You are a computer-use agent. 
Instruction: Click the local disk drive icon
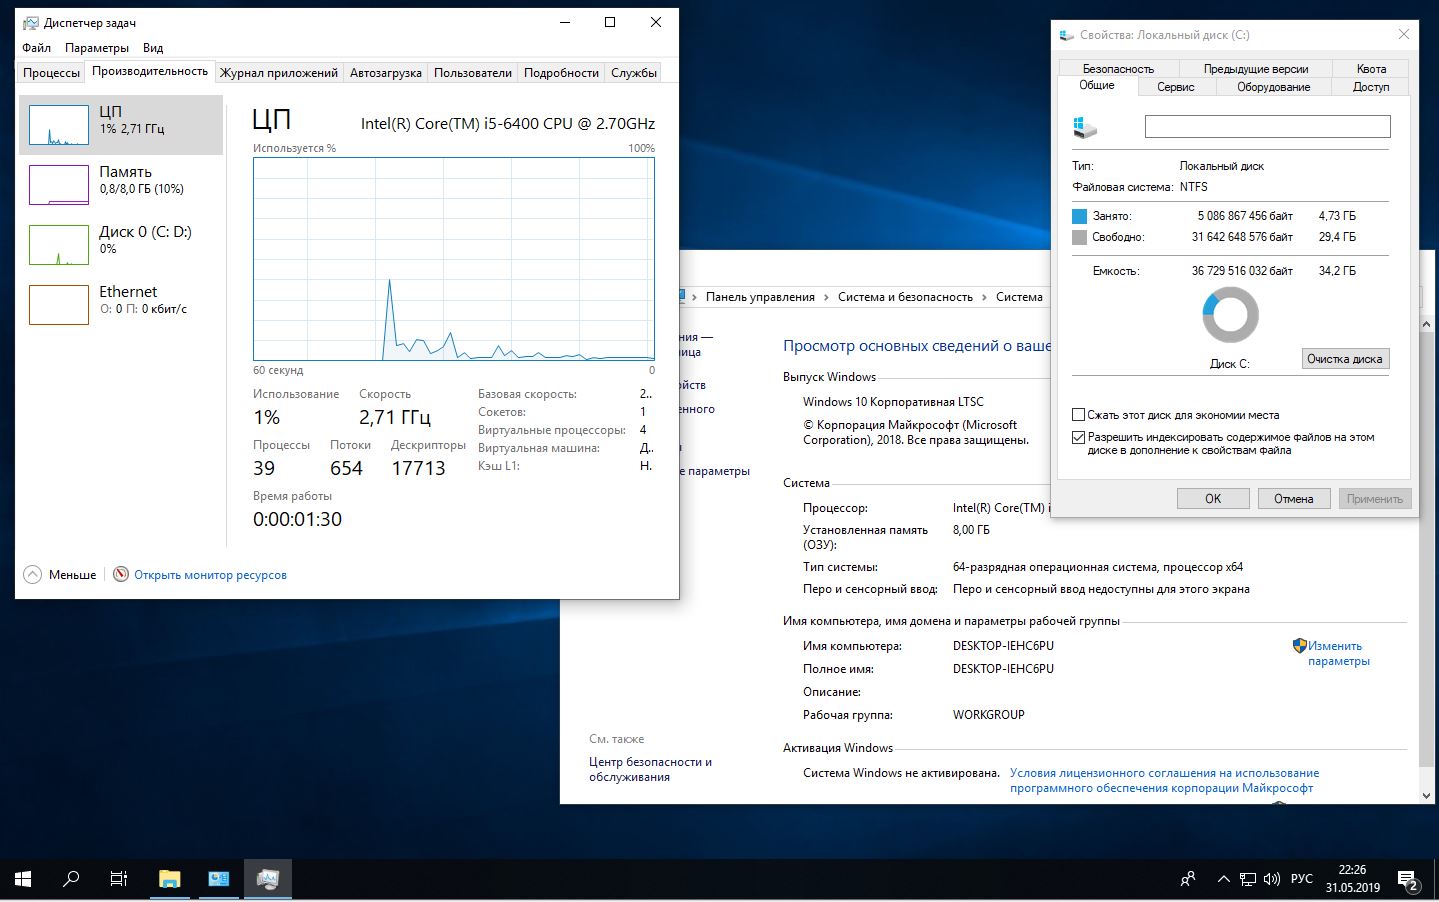coord(1085,127)
